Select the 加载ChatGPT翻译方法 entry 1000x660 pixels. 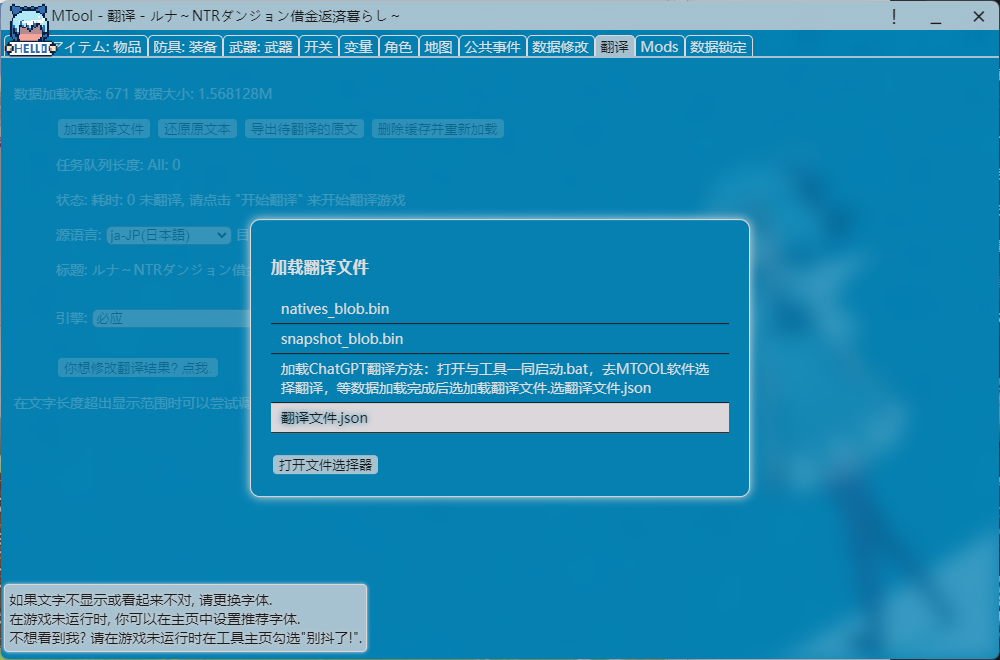tap(499, 378)
